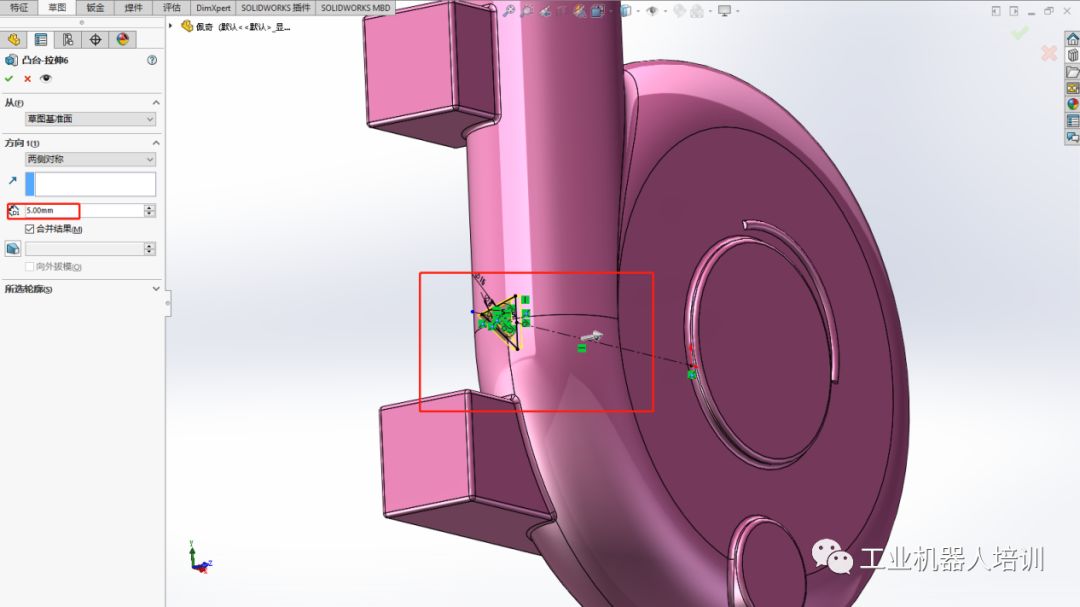
Task: Click the tile-left document window icon
Action: 995,11
